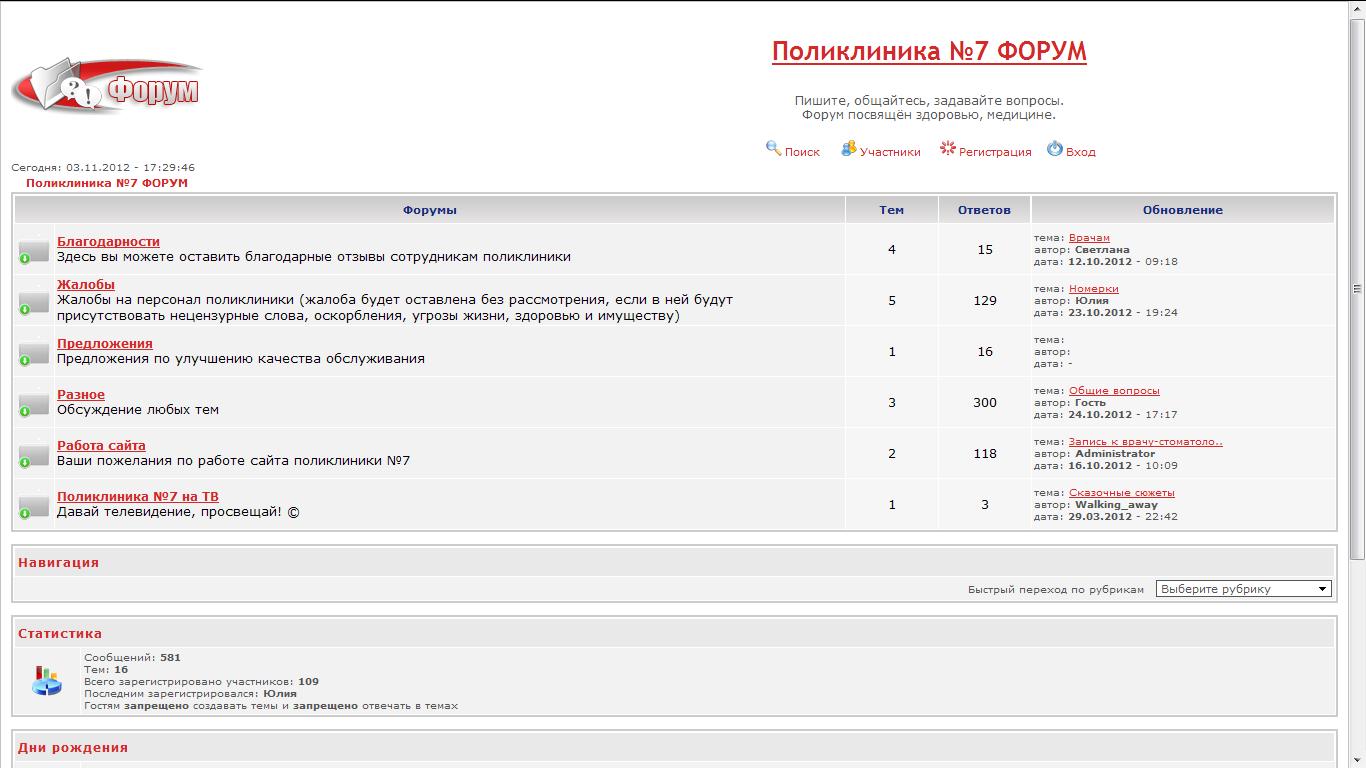Screen dimensions: 1366x768
Task: Click the replies count 129 for Жалобы
Action: click(x=985, y=300)
